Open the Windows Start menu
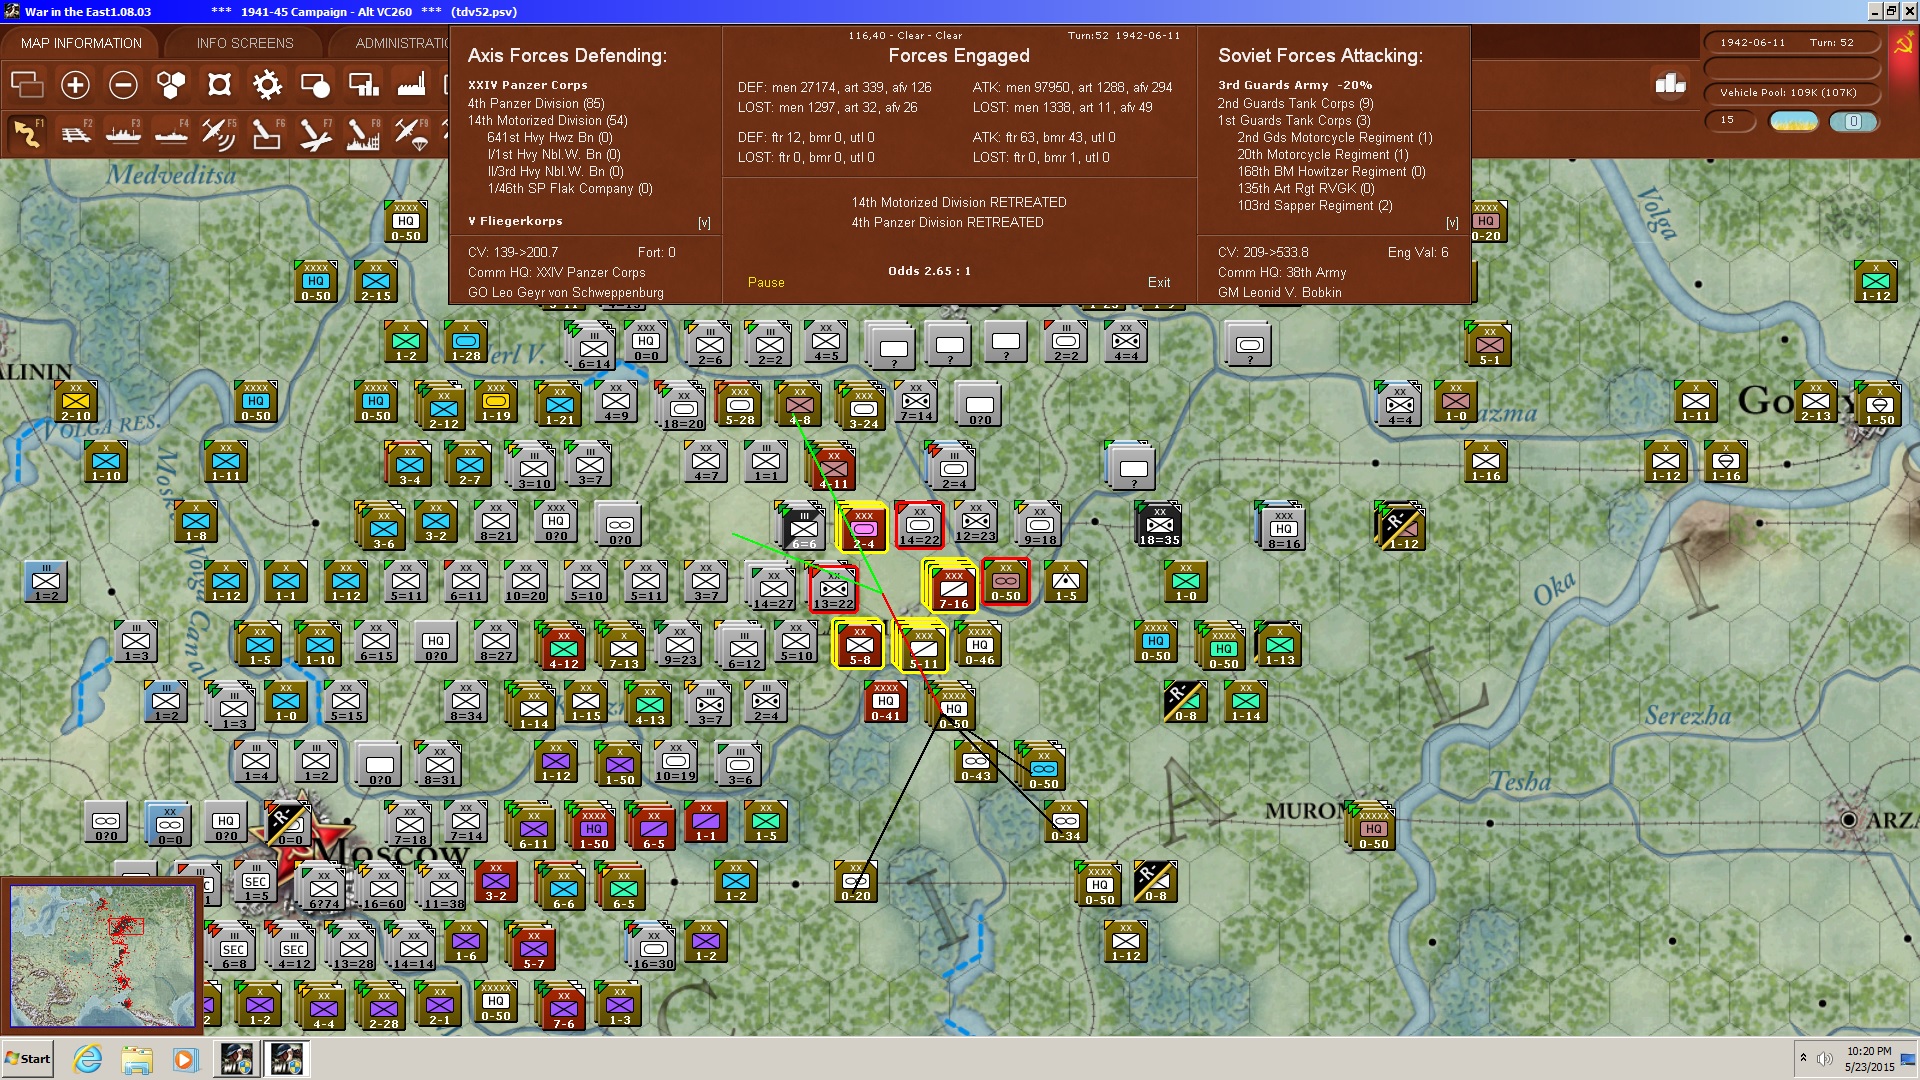1920x1080 pixels. pos(28,1059)
